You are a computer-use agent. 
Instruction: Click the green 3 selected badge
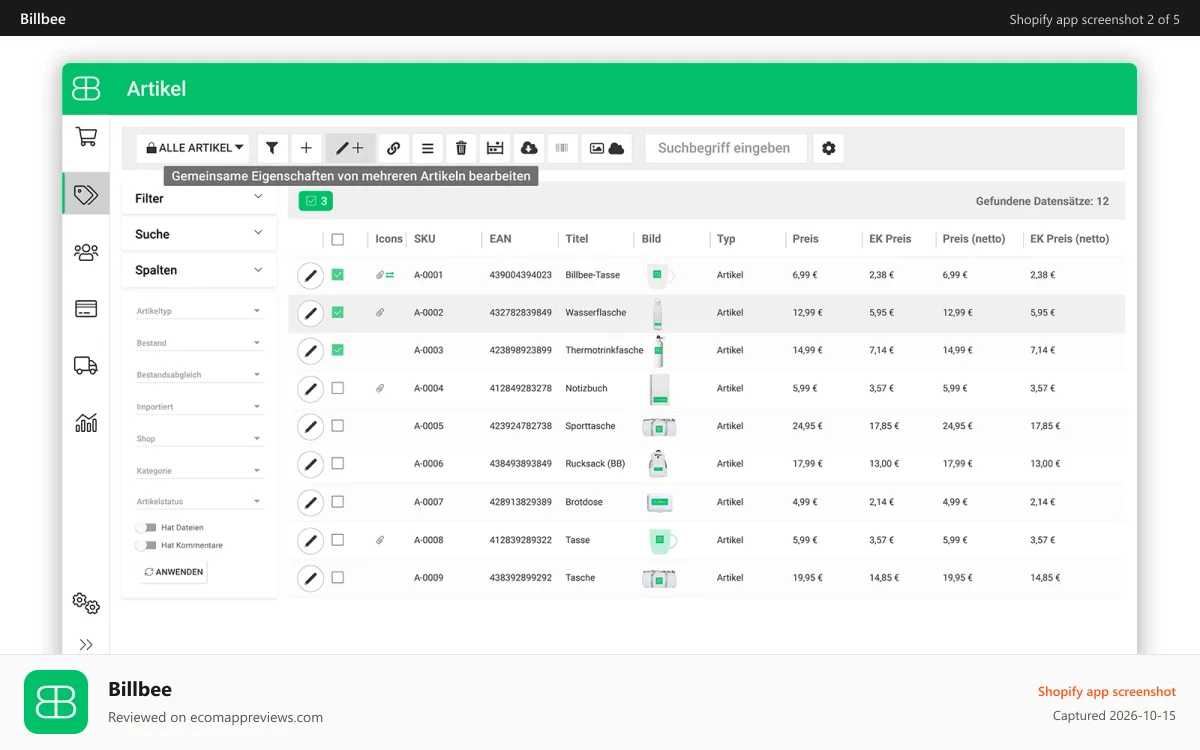[316, 201]
